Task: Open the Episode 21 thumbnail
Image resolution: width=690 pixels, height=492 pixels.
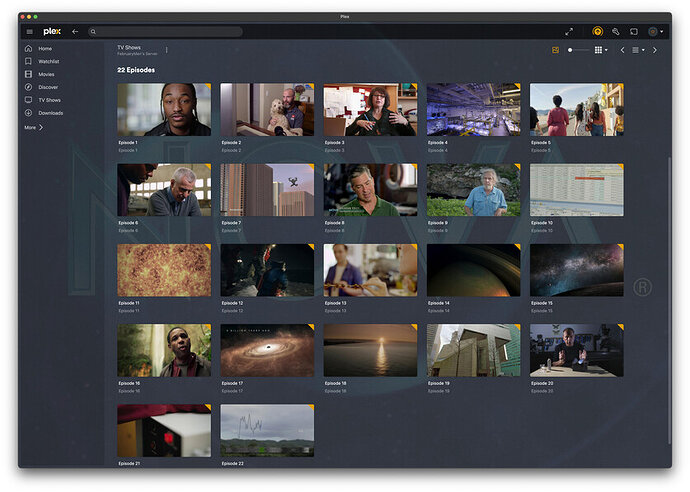Action: [x=164, y=430]
